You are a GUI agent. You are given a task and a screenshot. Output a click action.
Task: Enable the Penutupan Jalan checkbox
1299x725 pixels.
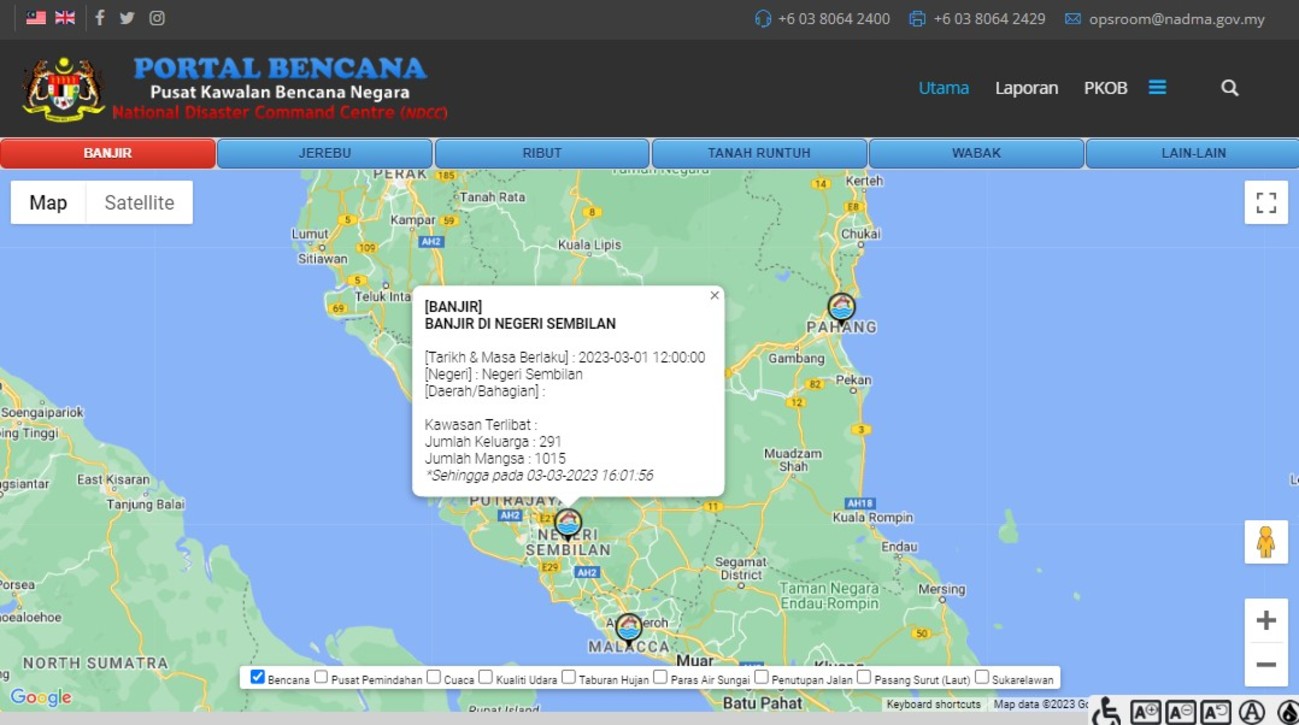click(x=761, y=677)
